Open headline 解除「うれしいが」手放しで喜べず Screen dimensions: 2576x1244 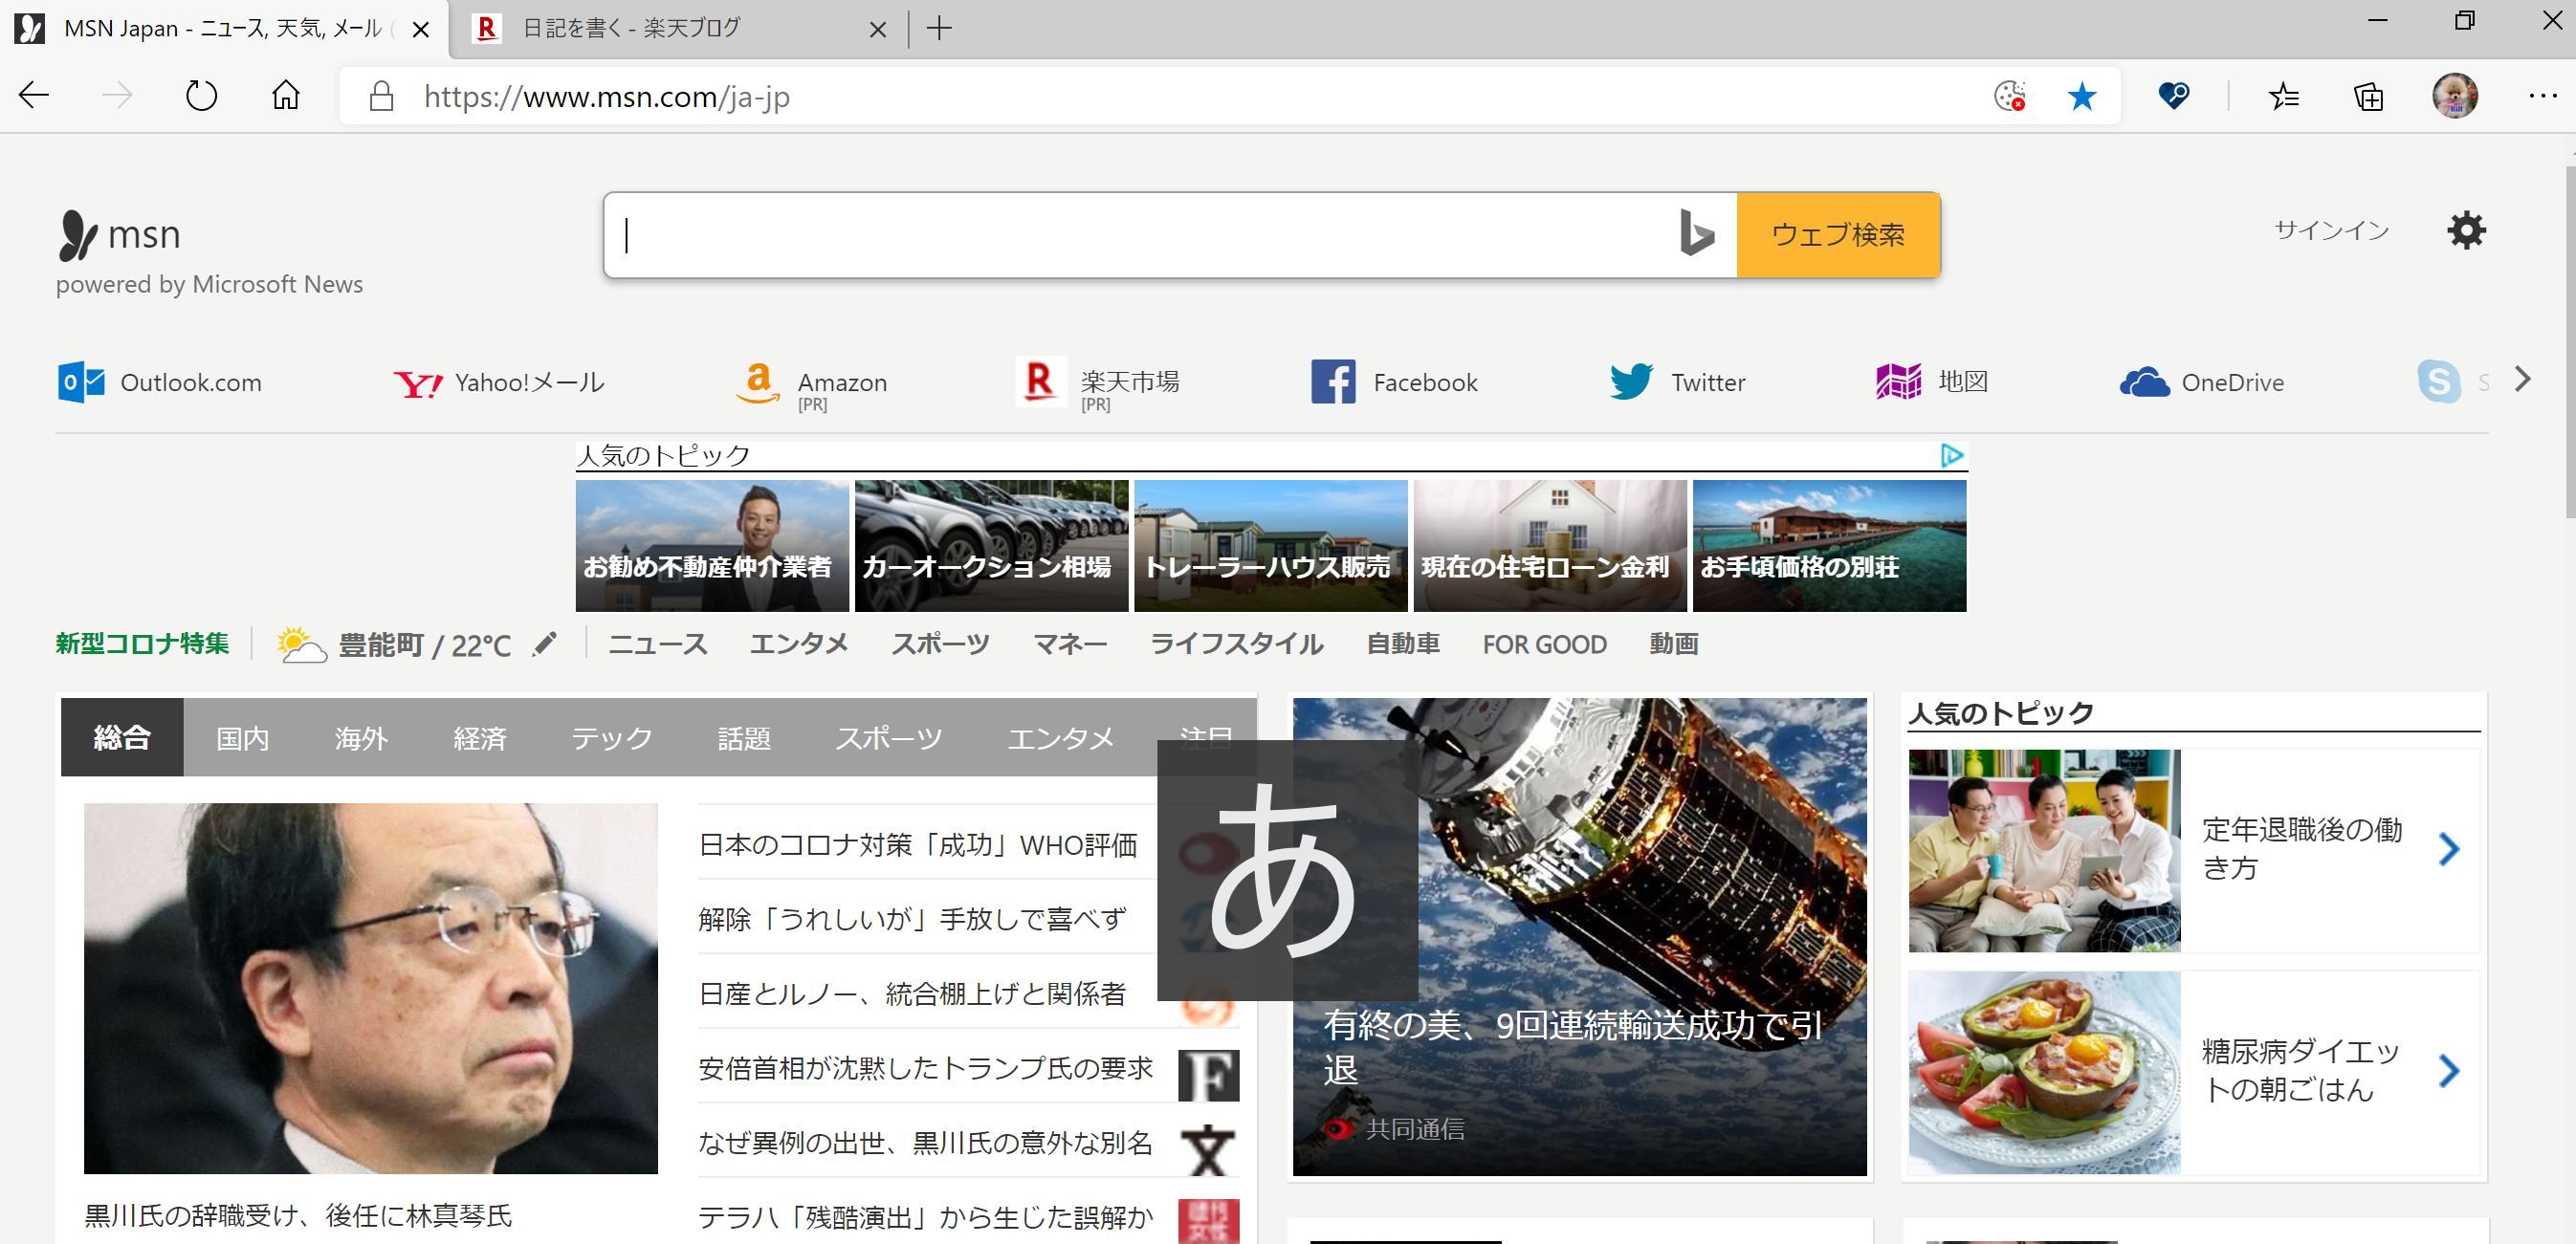click(x=912, y=919)
